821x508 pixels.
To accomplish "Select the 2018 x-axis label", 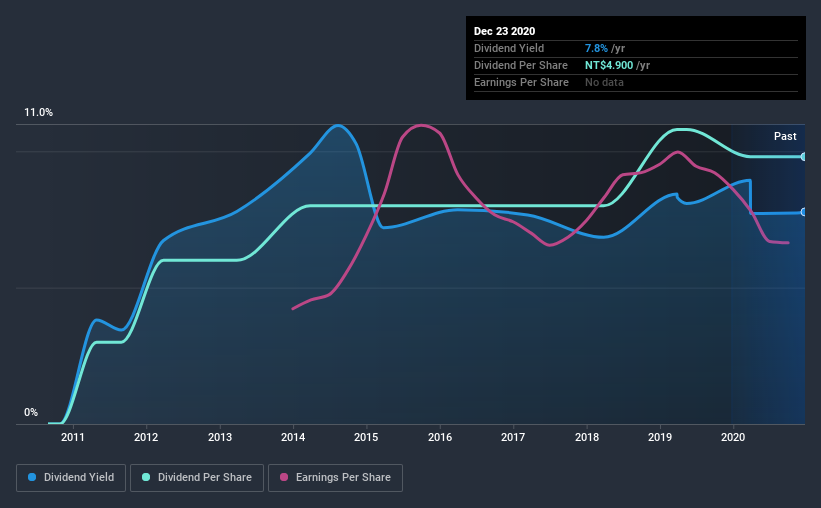I will [587, 437].
